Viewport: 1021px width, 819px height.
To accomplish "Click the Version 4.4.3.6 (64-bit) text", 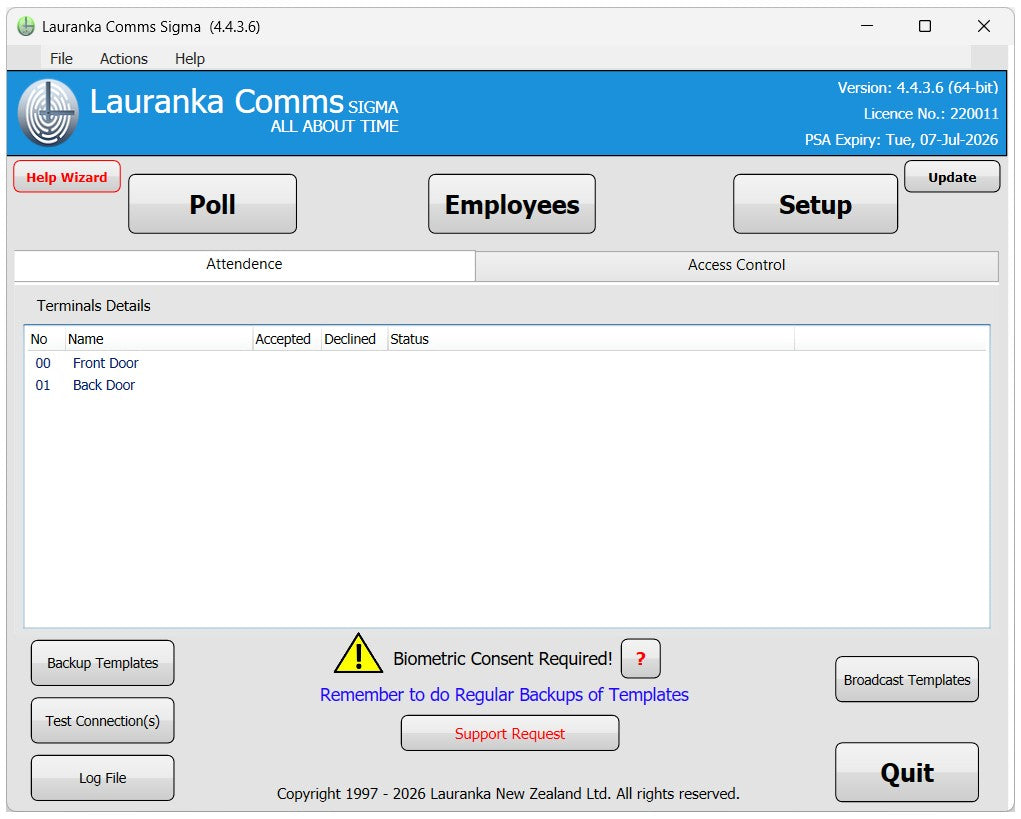I will click(x=918, y=88).
